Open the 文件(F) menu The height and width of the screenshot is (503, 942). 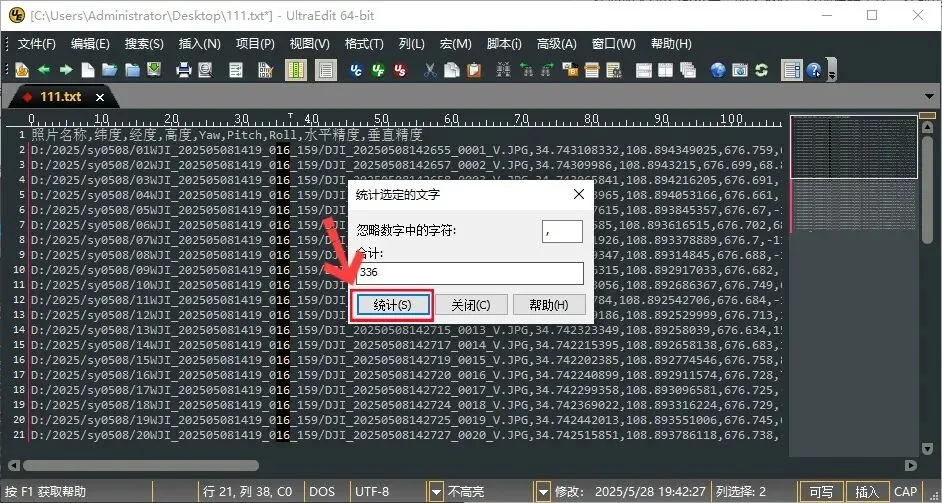(37, 44)
